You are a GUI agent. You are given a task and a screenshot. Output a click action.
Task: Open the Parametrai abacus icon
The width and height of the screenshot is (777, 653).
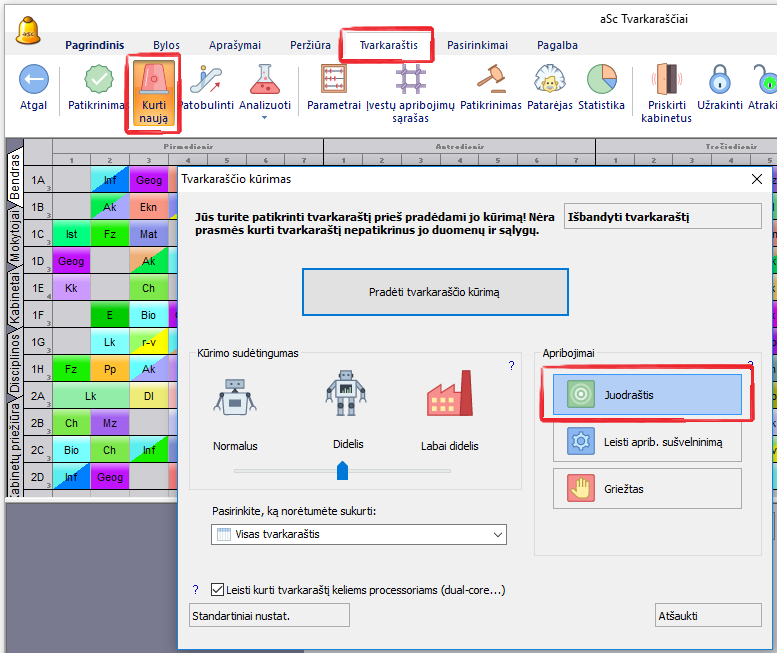point(333,79)
